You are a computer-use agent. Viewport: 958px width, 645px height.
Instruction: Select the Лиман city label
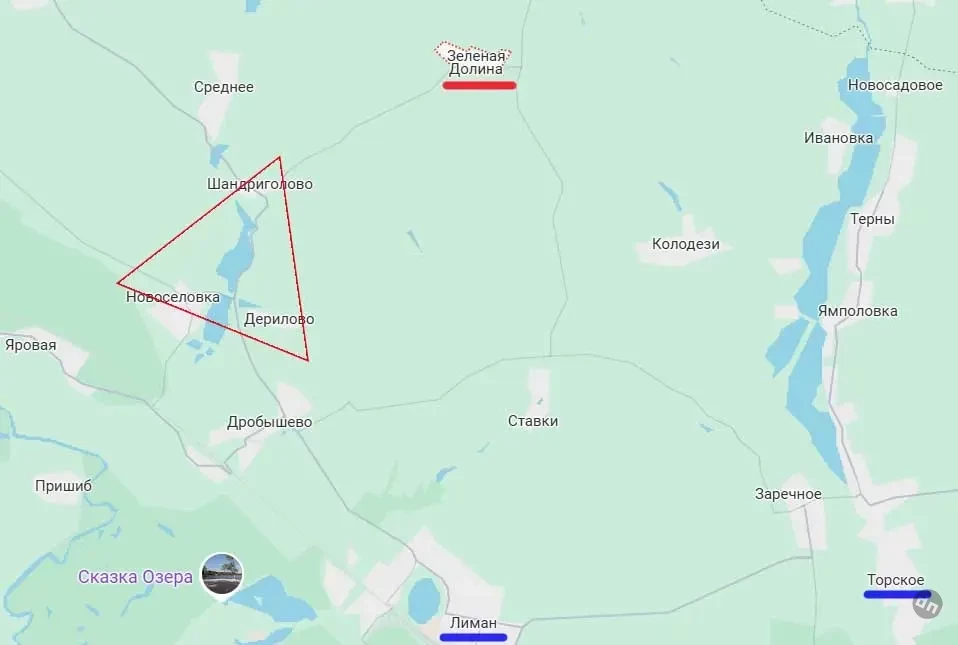click(473, 623)
